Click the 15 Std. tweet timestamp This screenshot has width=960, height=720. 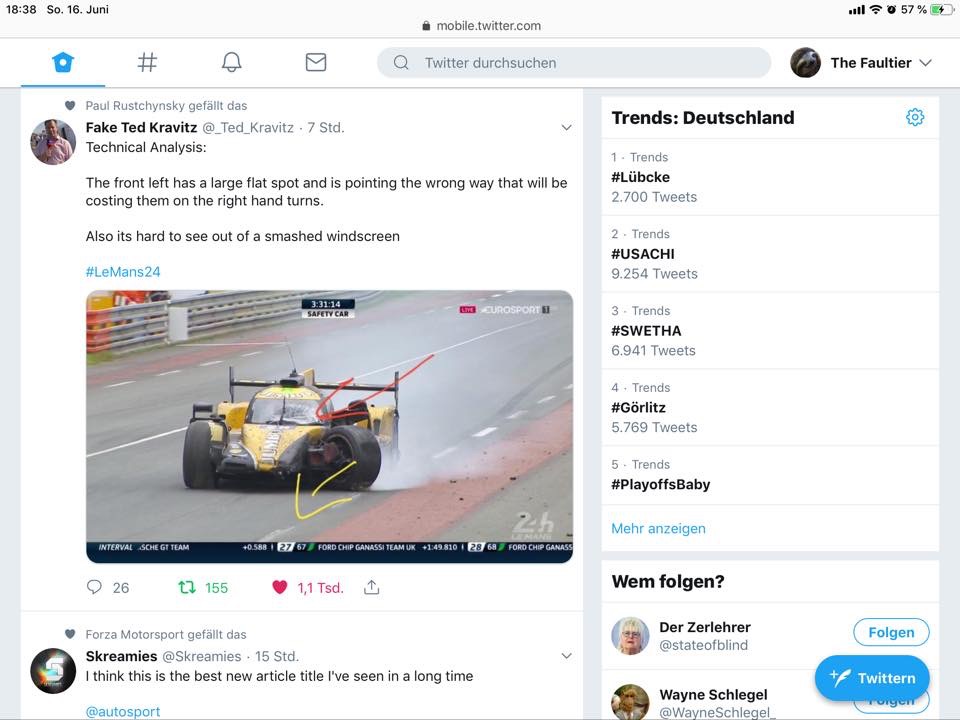click(277, 656)
